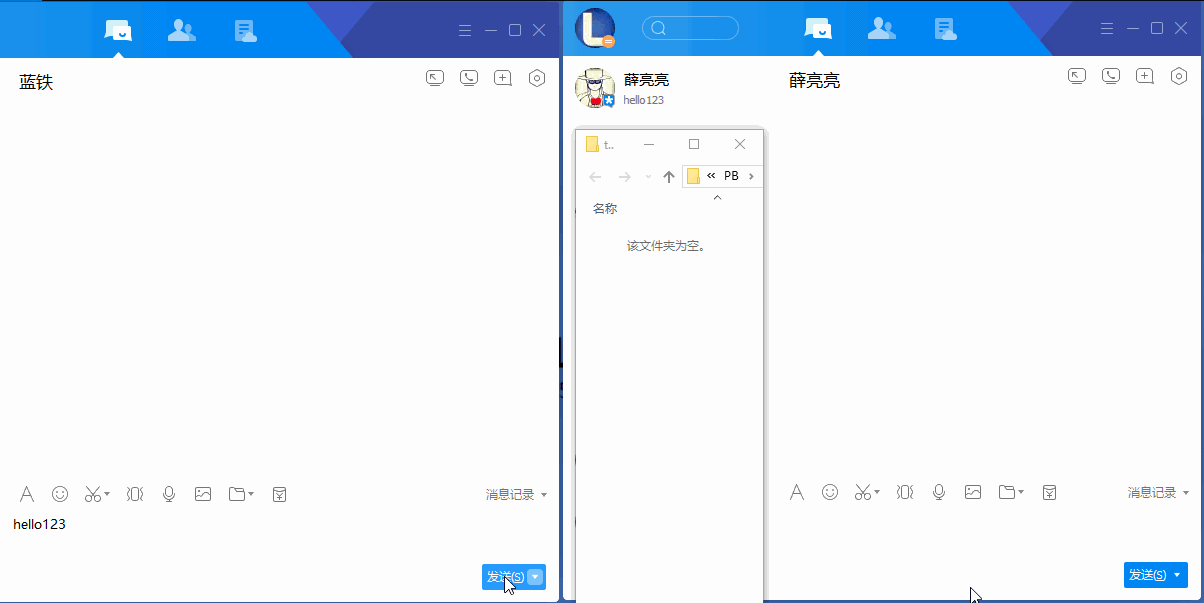Insert a picture in 薛亮亮 chat
The height and width of the screenshot is (603, 1204).
click(973, 492)
